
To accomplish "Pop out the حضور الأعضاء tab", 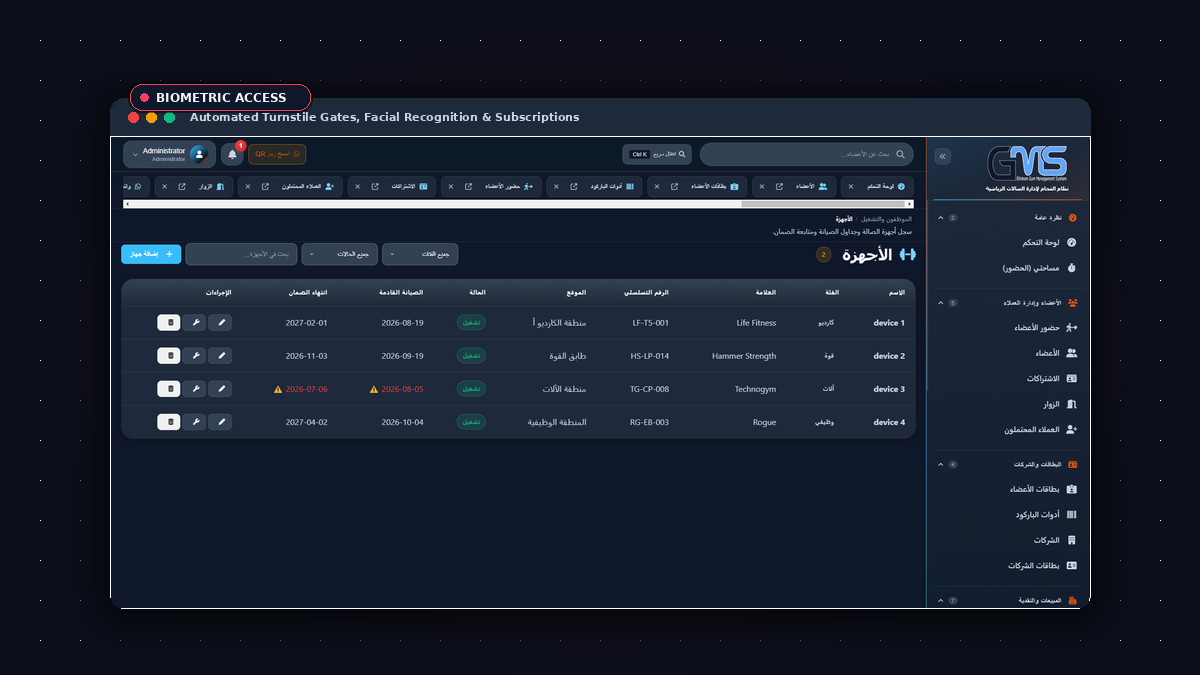I will click(x=469, y=186).
